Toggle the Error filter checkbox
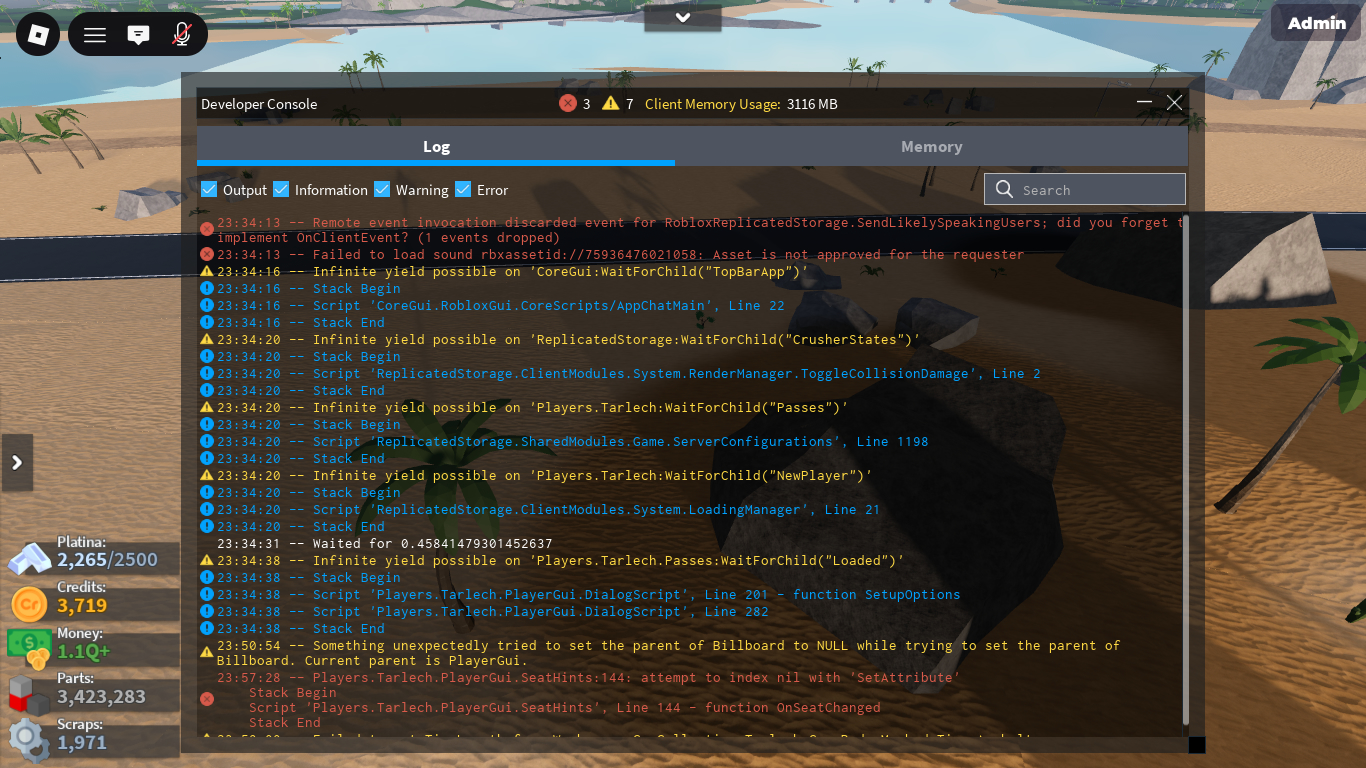The width and height of the screenshot is (1366, 768). point(463,190)
